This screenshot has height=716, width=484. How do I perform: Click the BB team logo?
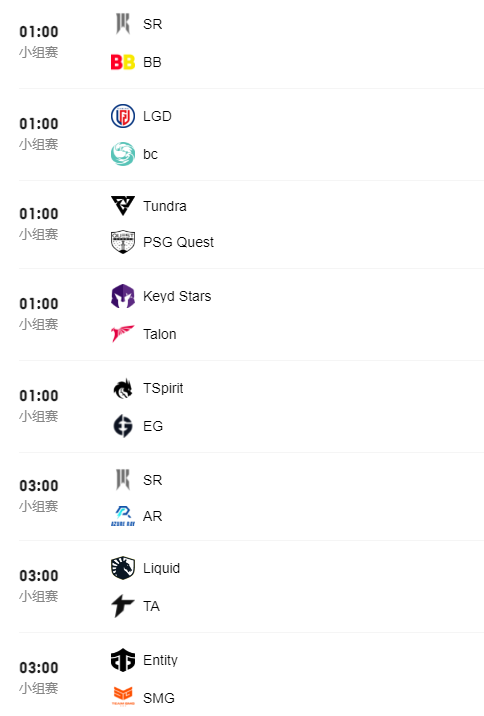tap(123, 62)
